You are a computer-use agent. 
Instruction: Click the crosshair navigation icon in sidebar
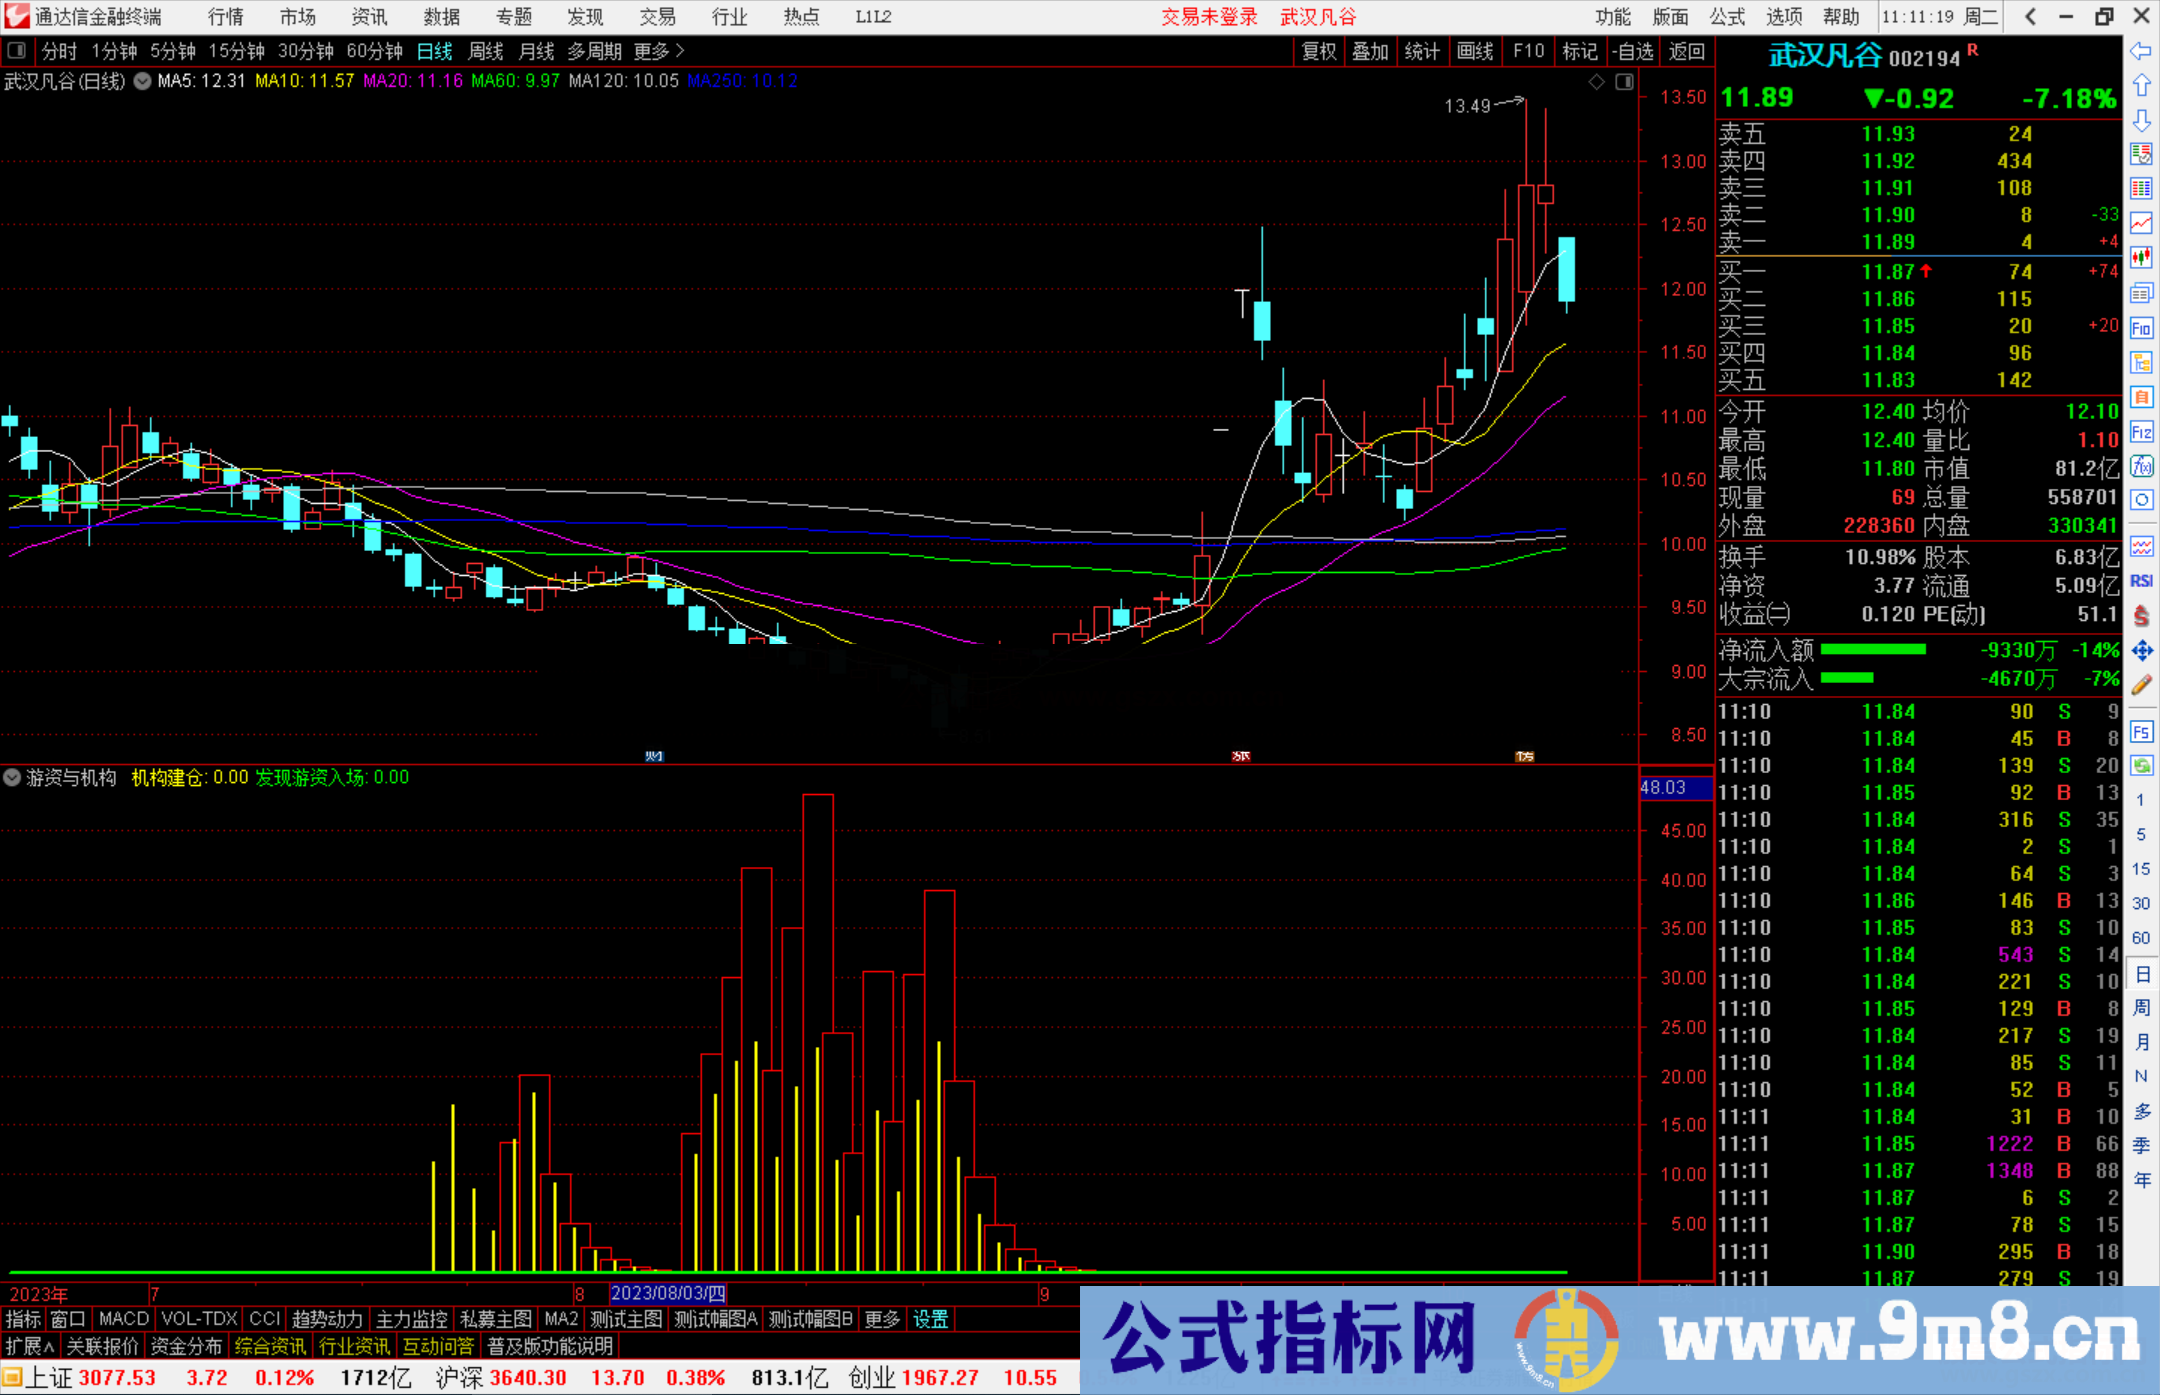[2142, 650]
